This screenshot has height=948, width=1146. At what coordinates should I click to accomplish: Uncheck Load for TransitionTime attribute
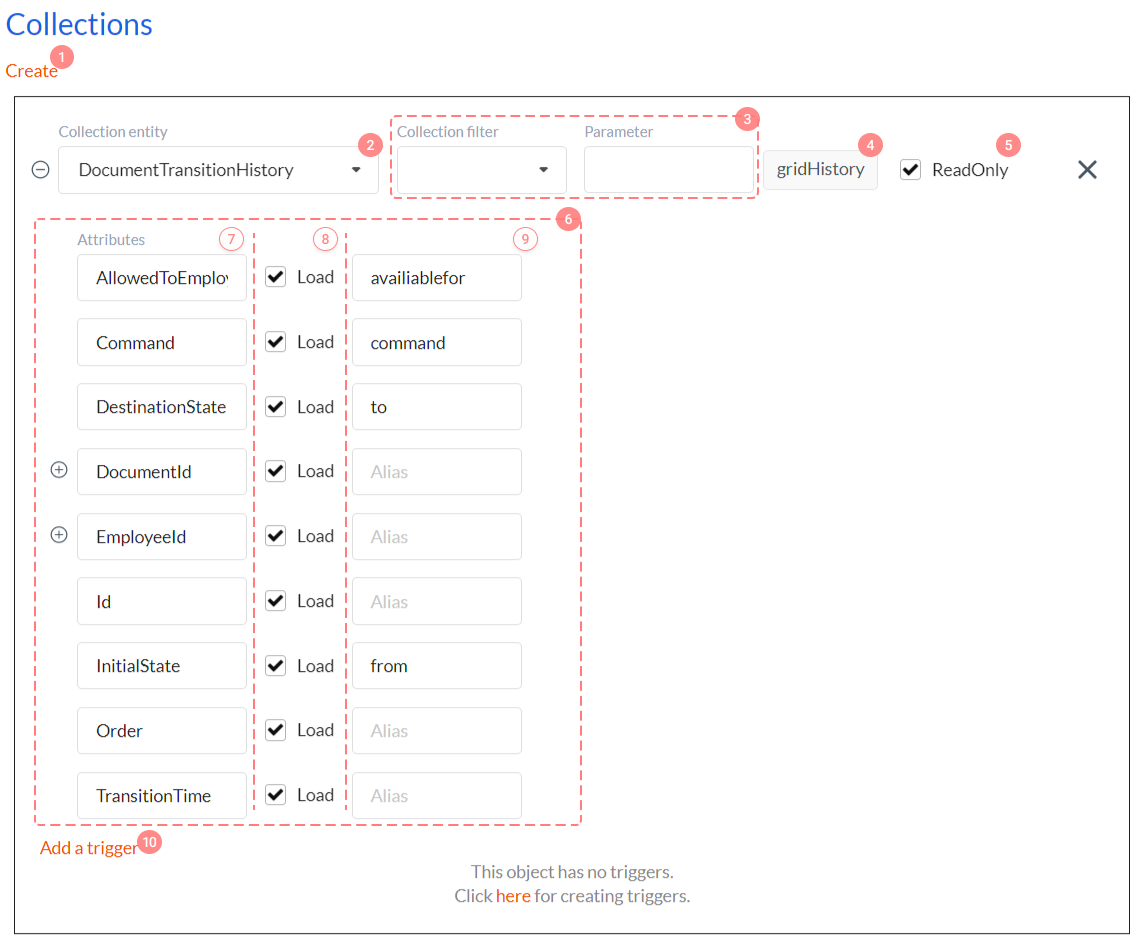point(276,795)
